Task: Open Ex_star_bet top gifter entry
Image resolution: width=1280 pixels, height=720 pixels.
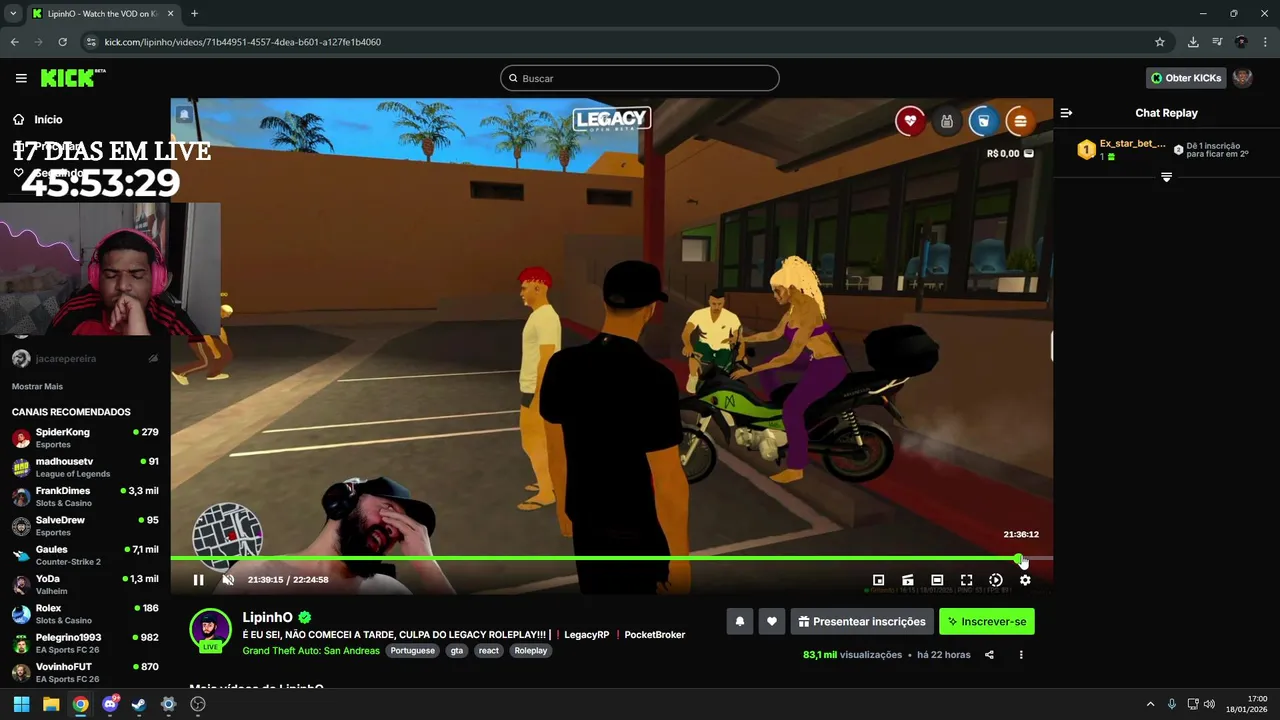Action: point(1121,150)
